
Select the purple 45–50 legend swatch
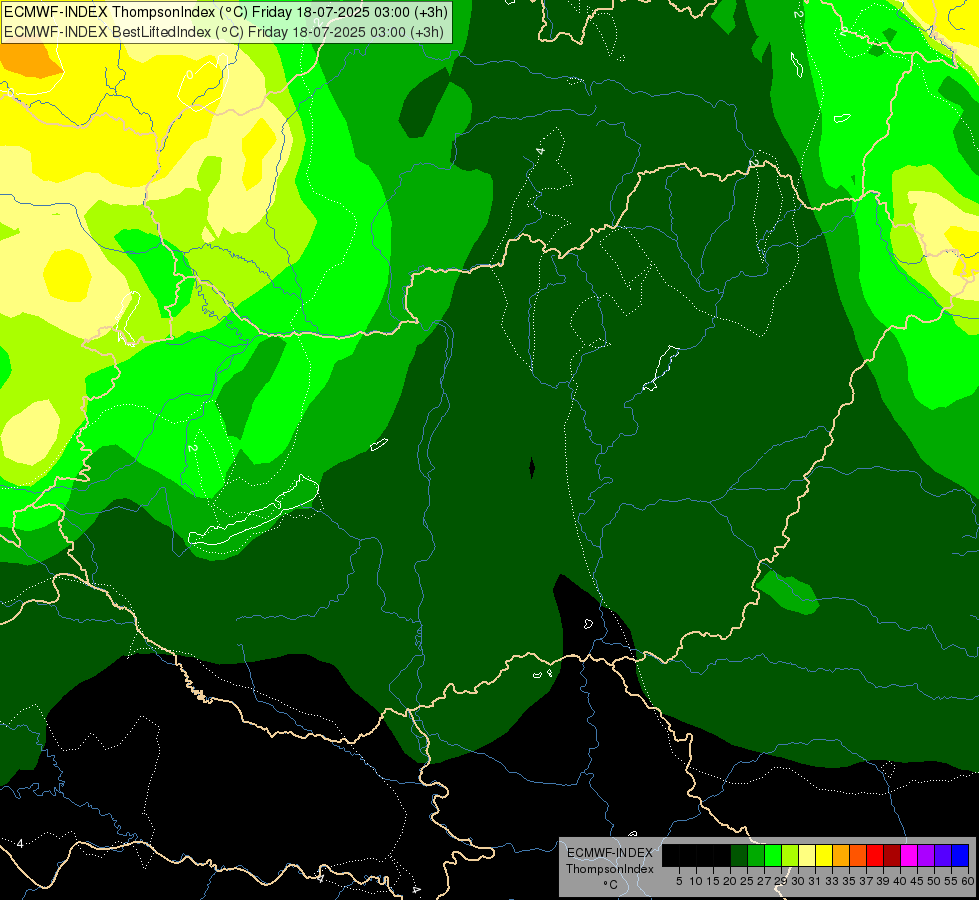point(926,855)
